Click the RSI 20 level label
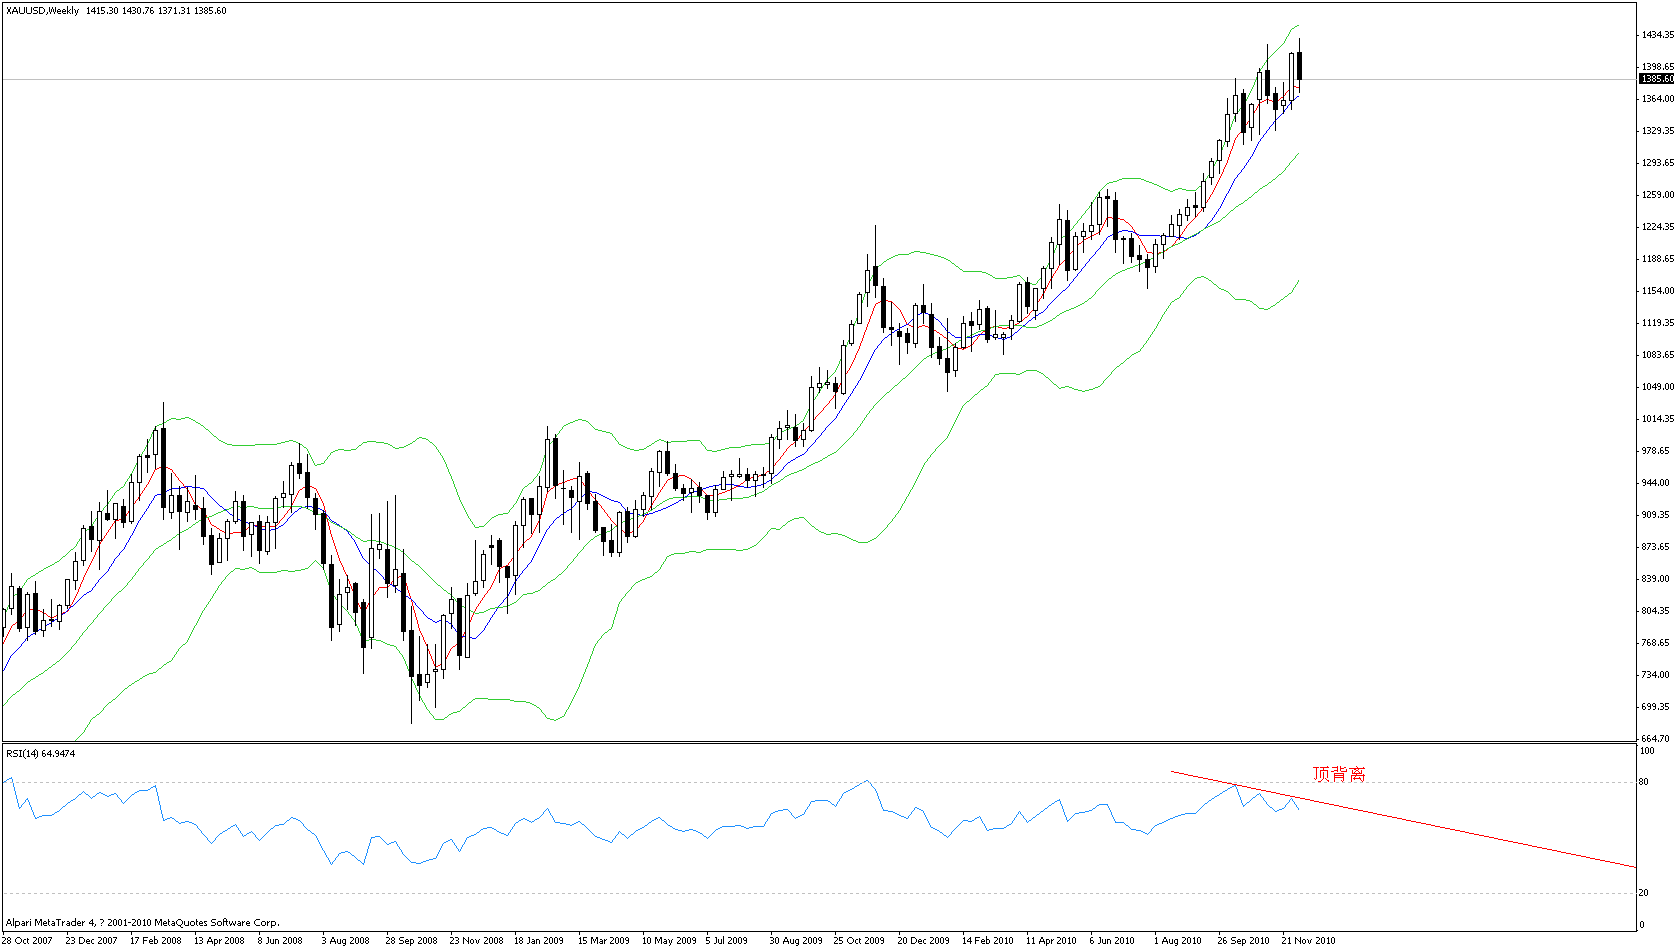This screenshot has width=1674, height=948. point(1644,893)
